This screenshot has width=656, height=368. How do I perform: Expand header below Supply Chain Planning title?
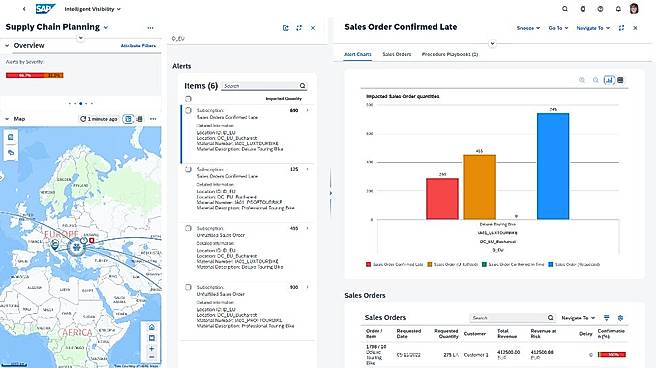[81, 38]
